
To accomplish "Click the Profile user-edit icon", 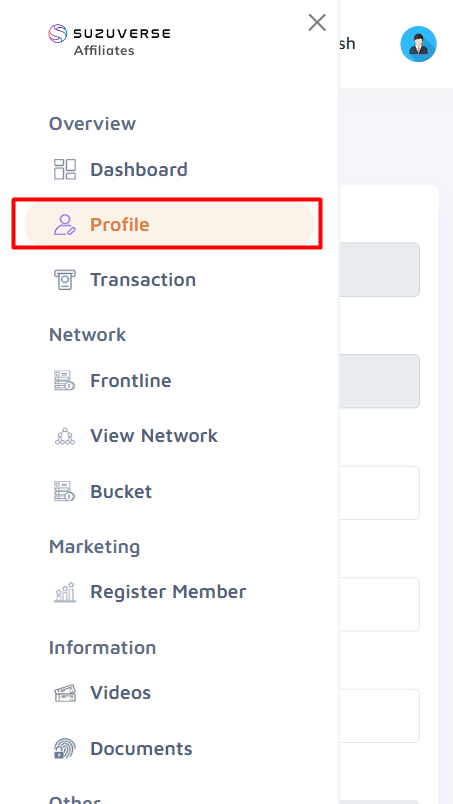I will (65, 225).
